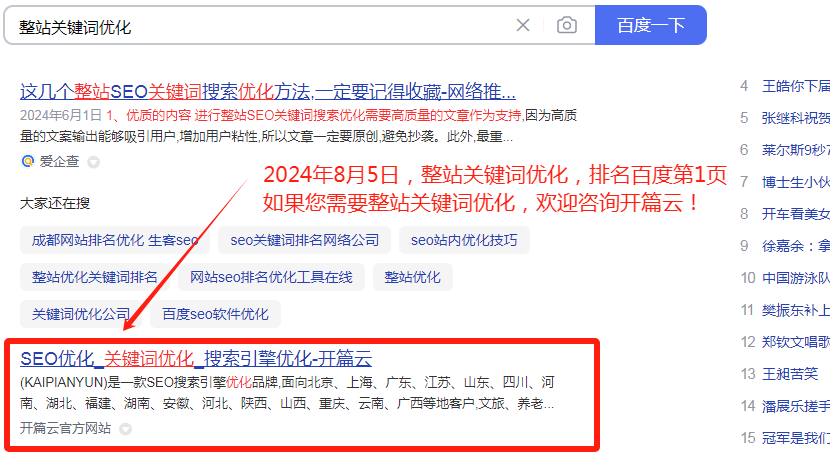Select related search 整站优化关键词排名
The width and height of the screenshot is (830, 460).
[95, 277]
